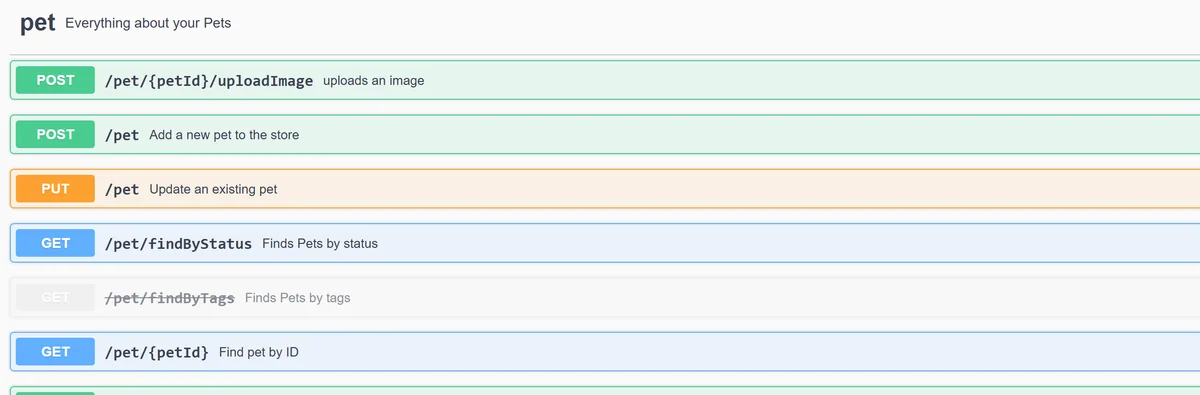Click "Finds Pets by tags" description

(297, 297)
